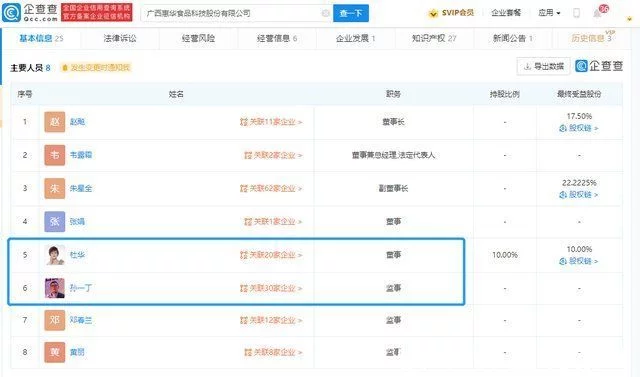Switch to 历史信息 VIP tab

(x=592, y=38)
